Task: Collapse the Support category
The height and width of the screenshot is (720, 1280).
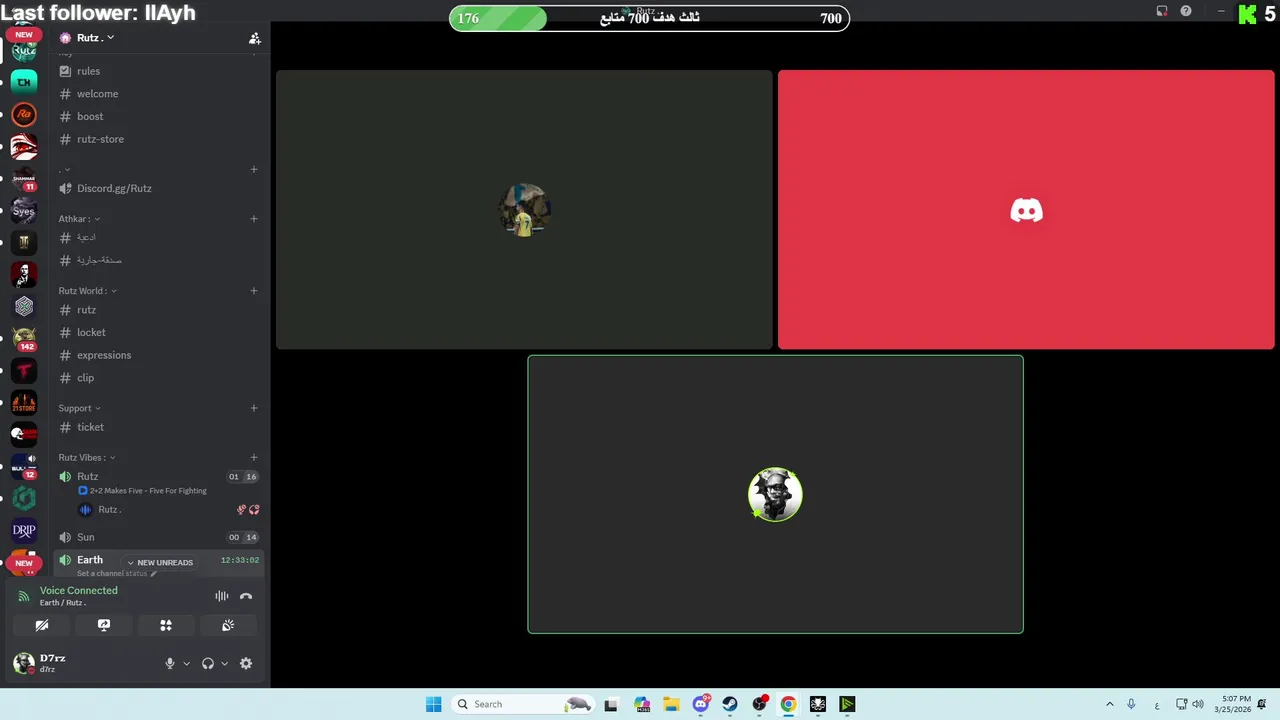Action: 79,408
